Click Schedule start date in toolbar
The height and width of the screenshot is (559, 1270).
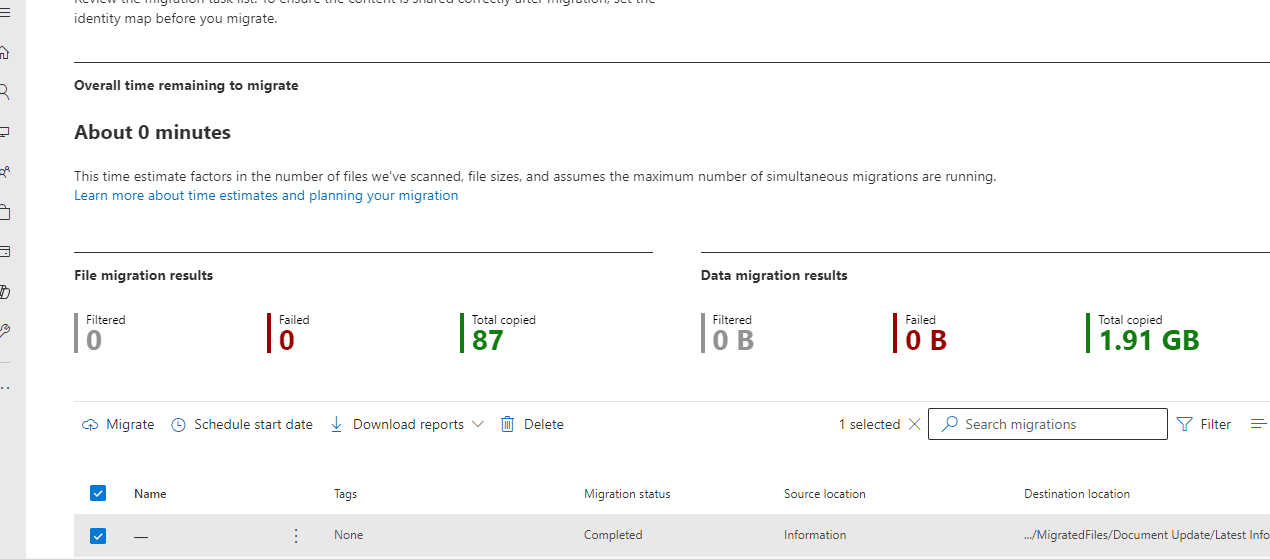242,424
